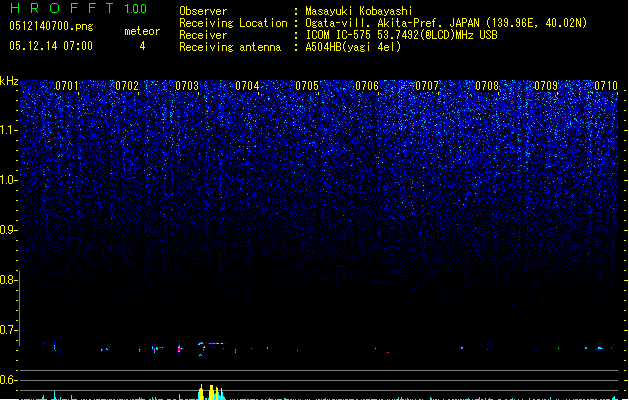Click the Receiver label
Viewport: 629px width, 400px height.
pyautogui.click(x=203, y=35)
